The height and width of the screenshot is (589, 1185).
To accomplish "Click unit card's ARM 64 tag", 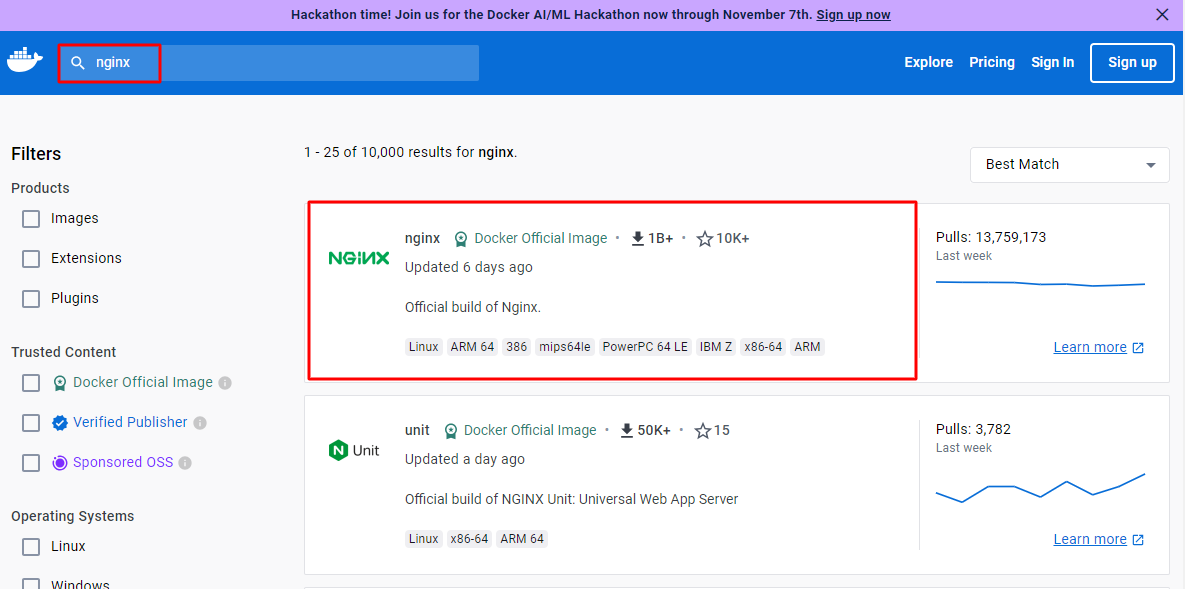I will (521, 539).
